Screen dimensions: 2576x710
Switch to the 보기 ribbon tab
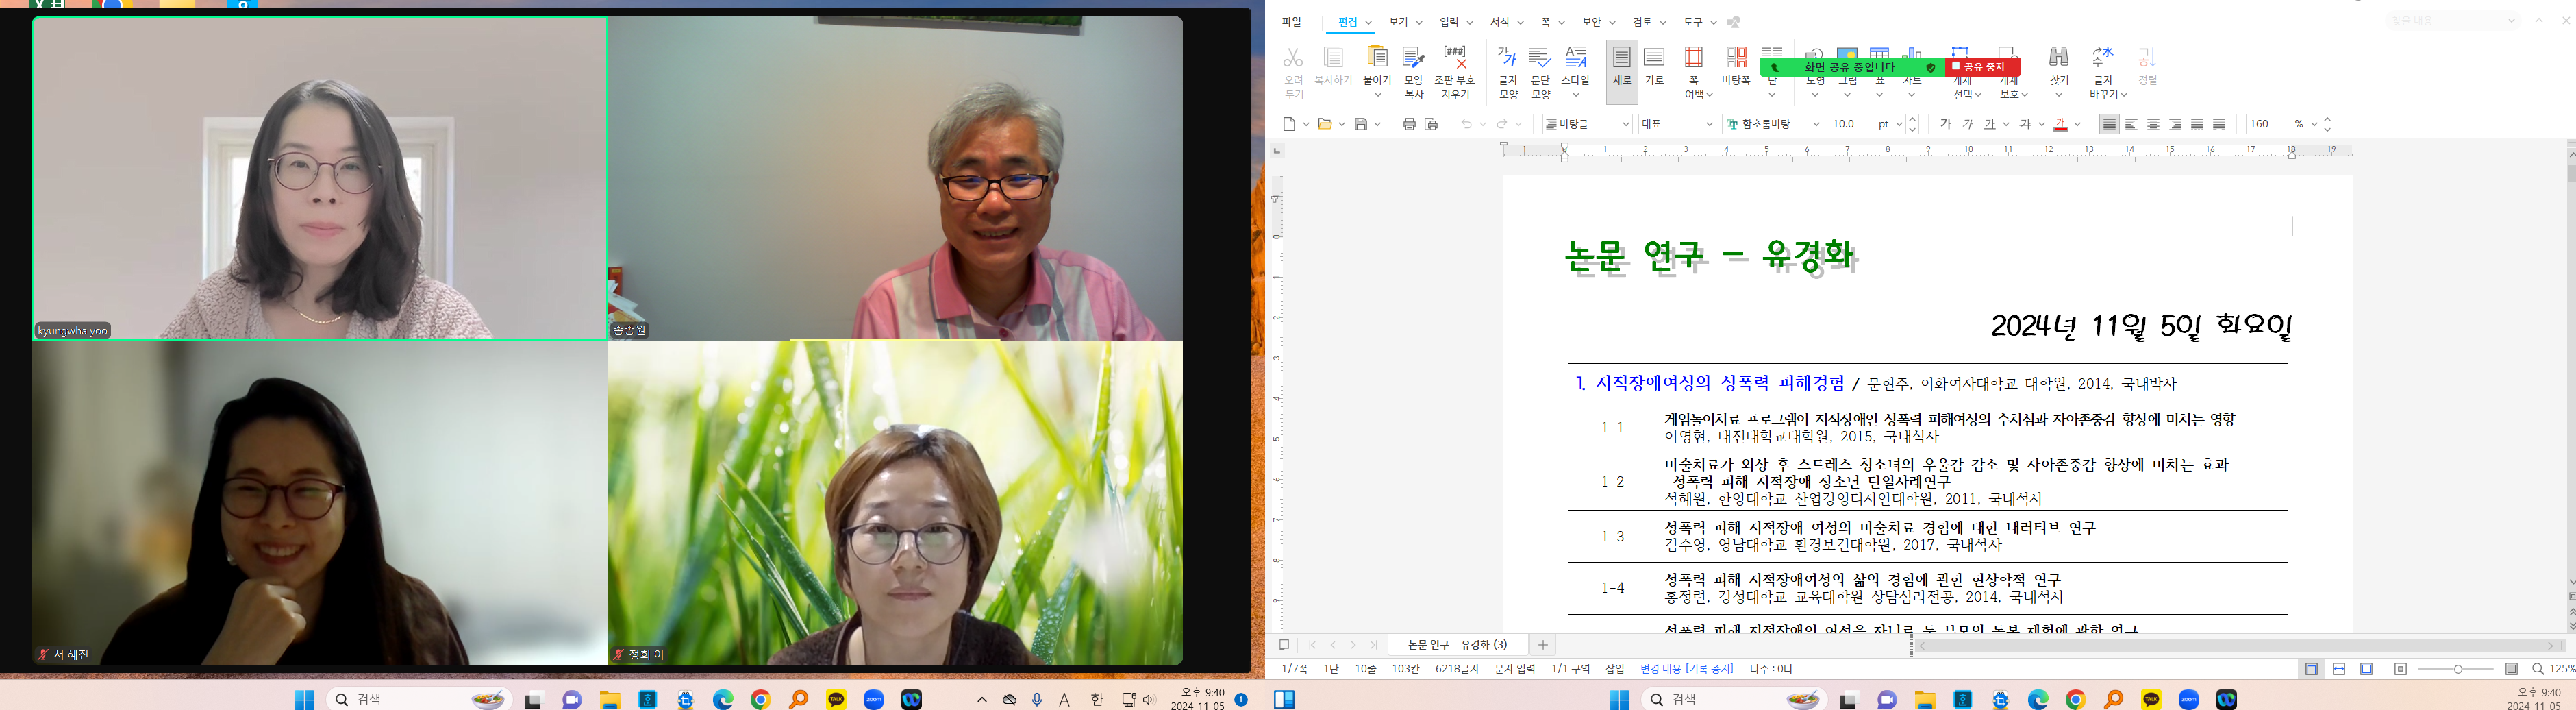[1398, 22]
